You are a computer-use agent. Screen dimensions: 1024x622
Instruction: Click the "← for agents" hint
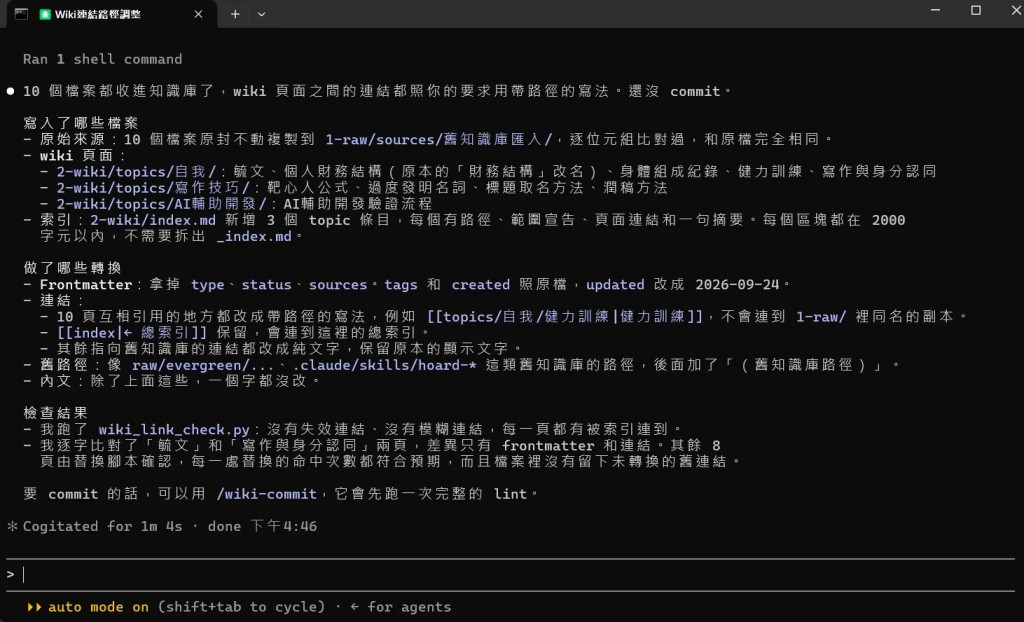coord(400,607)
